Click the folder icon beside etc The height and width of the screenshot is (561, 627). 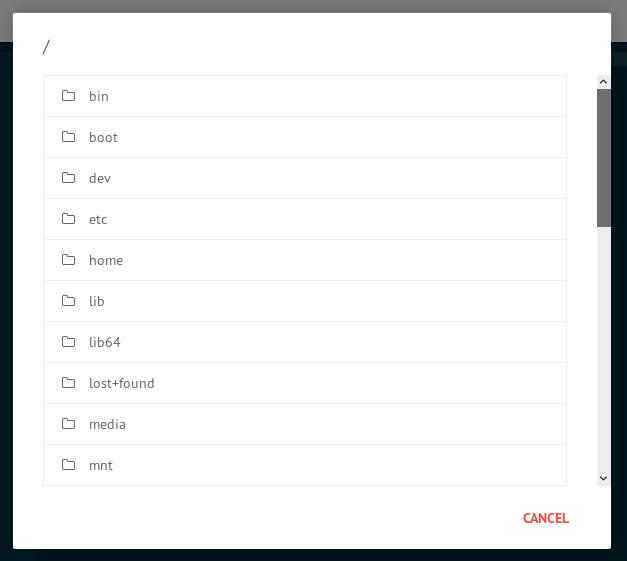click(69, 219)
